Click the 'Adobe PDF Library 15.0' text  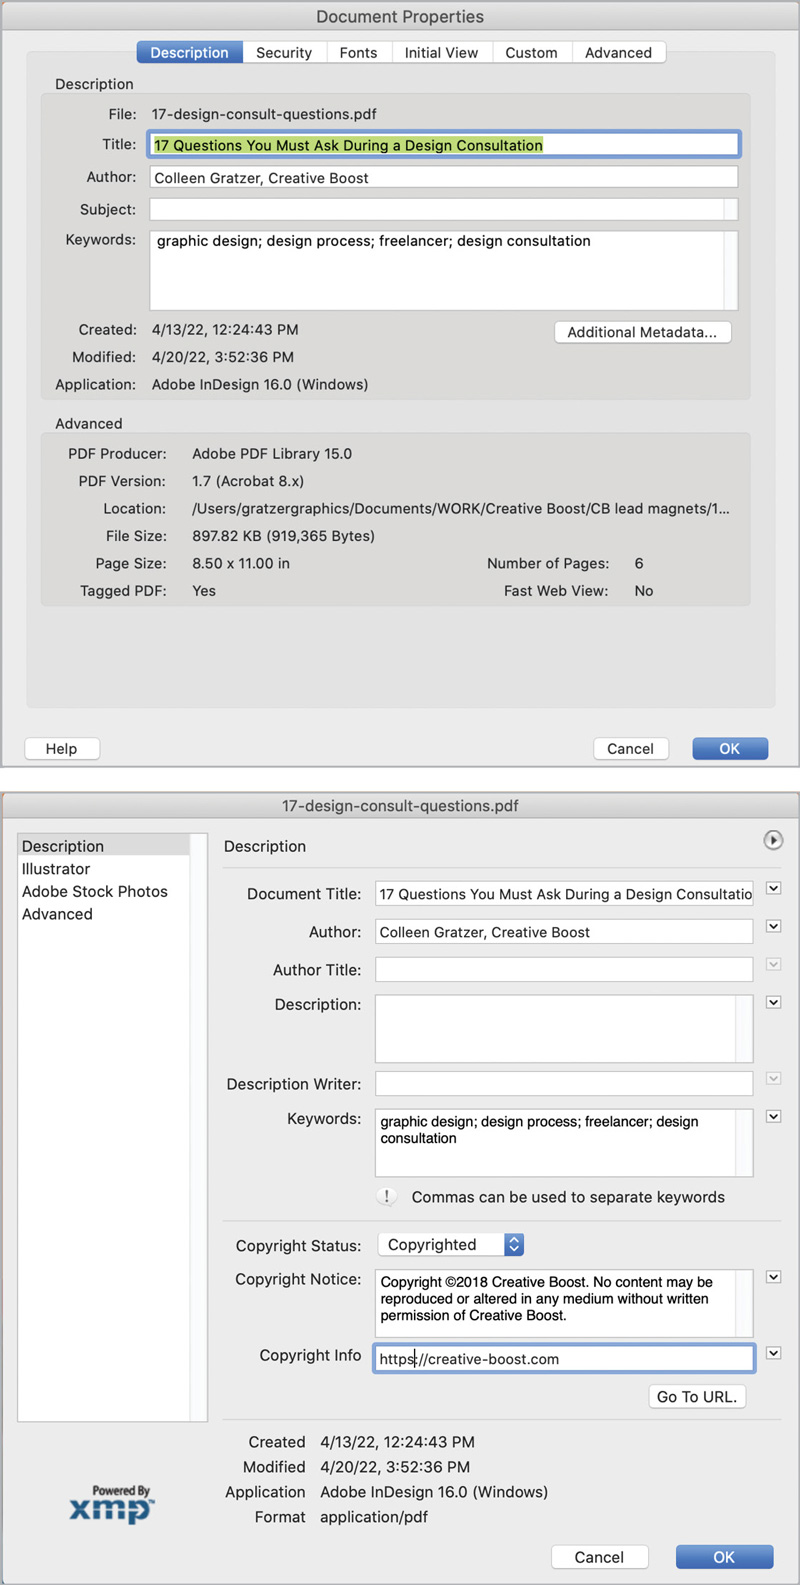click(272, 454)
